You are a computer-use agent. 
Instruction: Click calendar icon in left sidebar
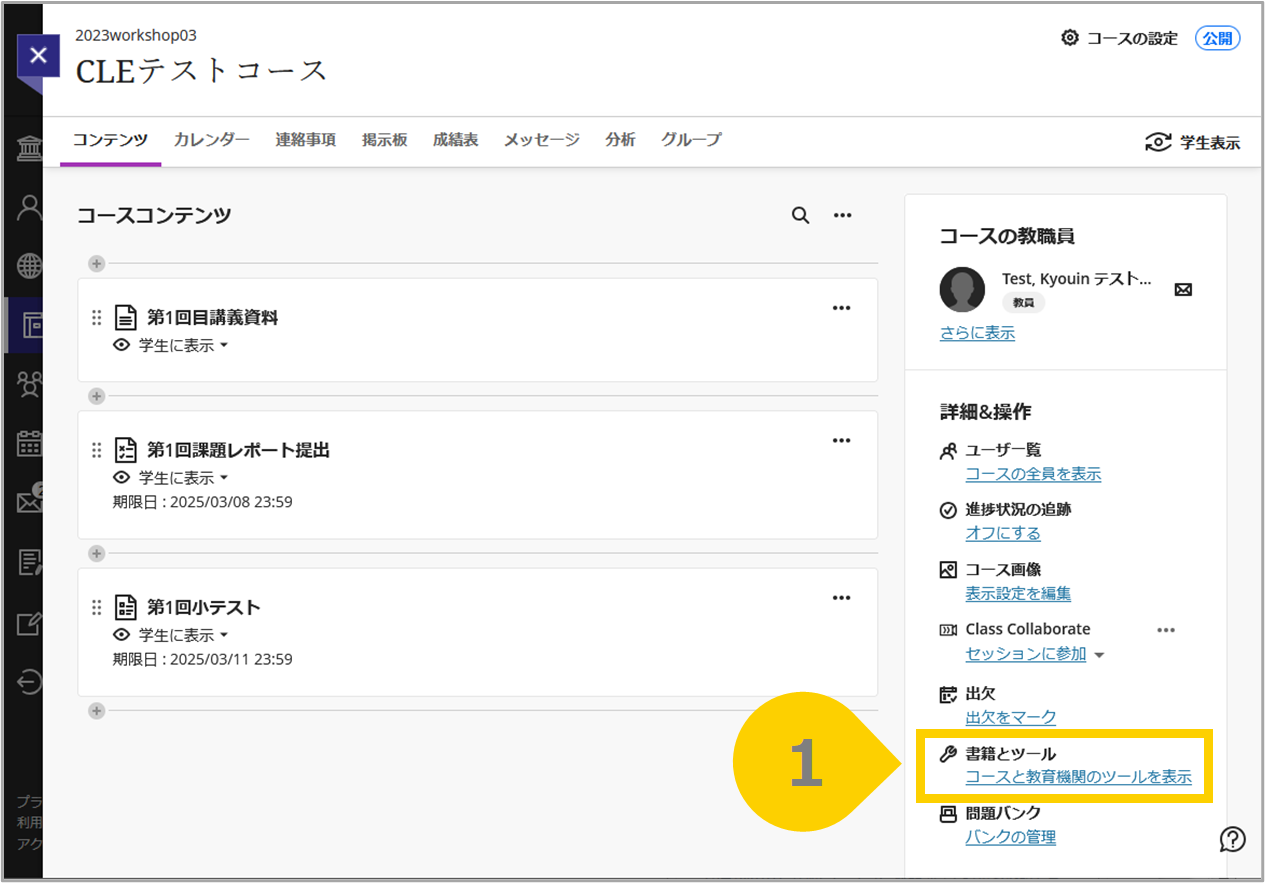(x=30, y=444)
